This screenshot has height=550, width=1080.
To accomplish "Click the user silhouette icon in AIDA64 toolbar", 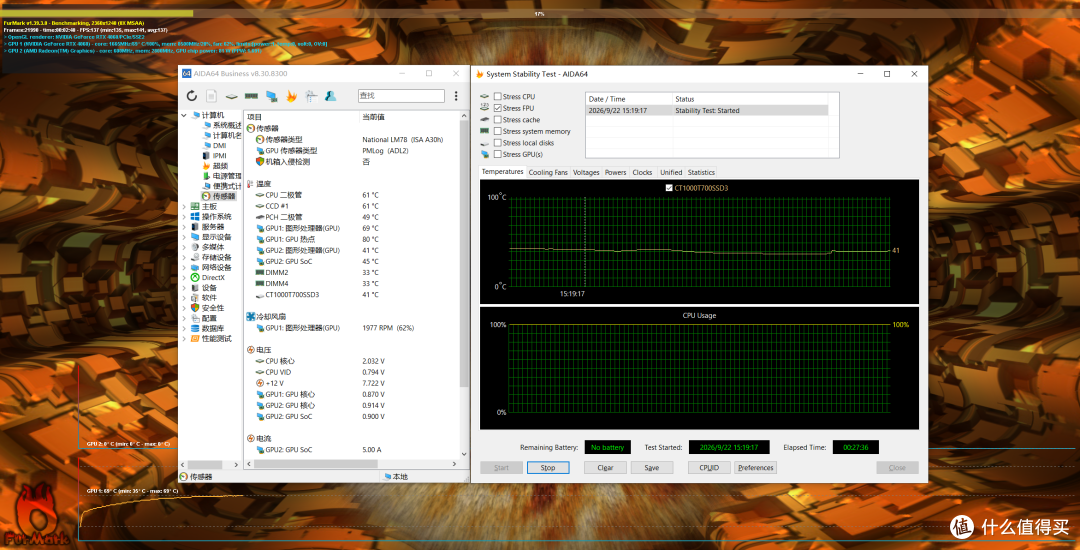I will 331,96.
